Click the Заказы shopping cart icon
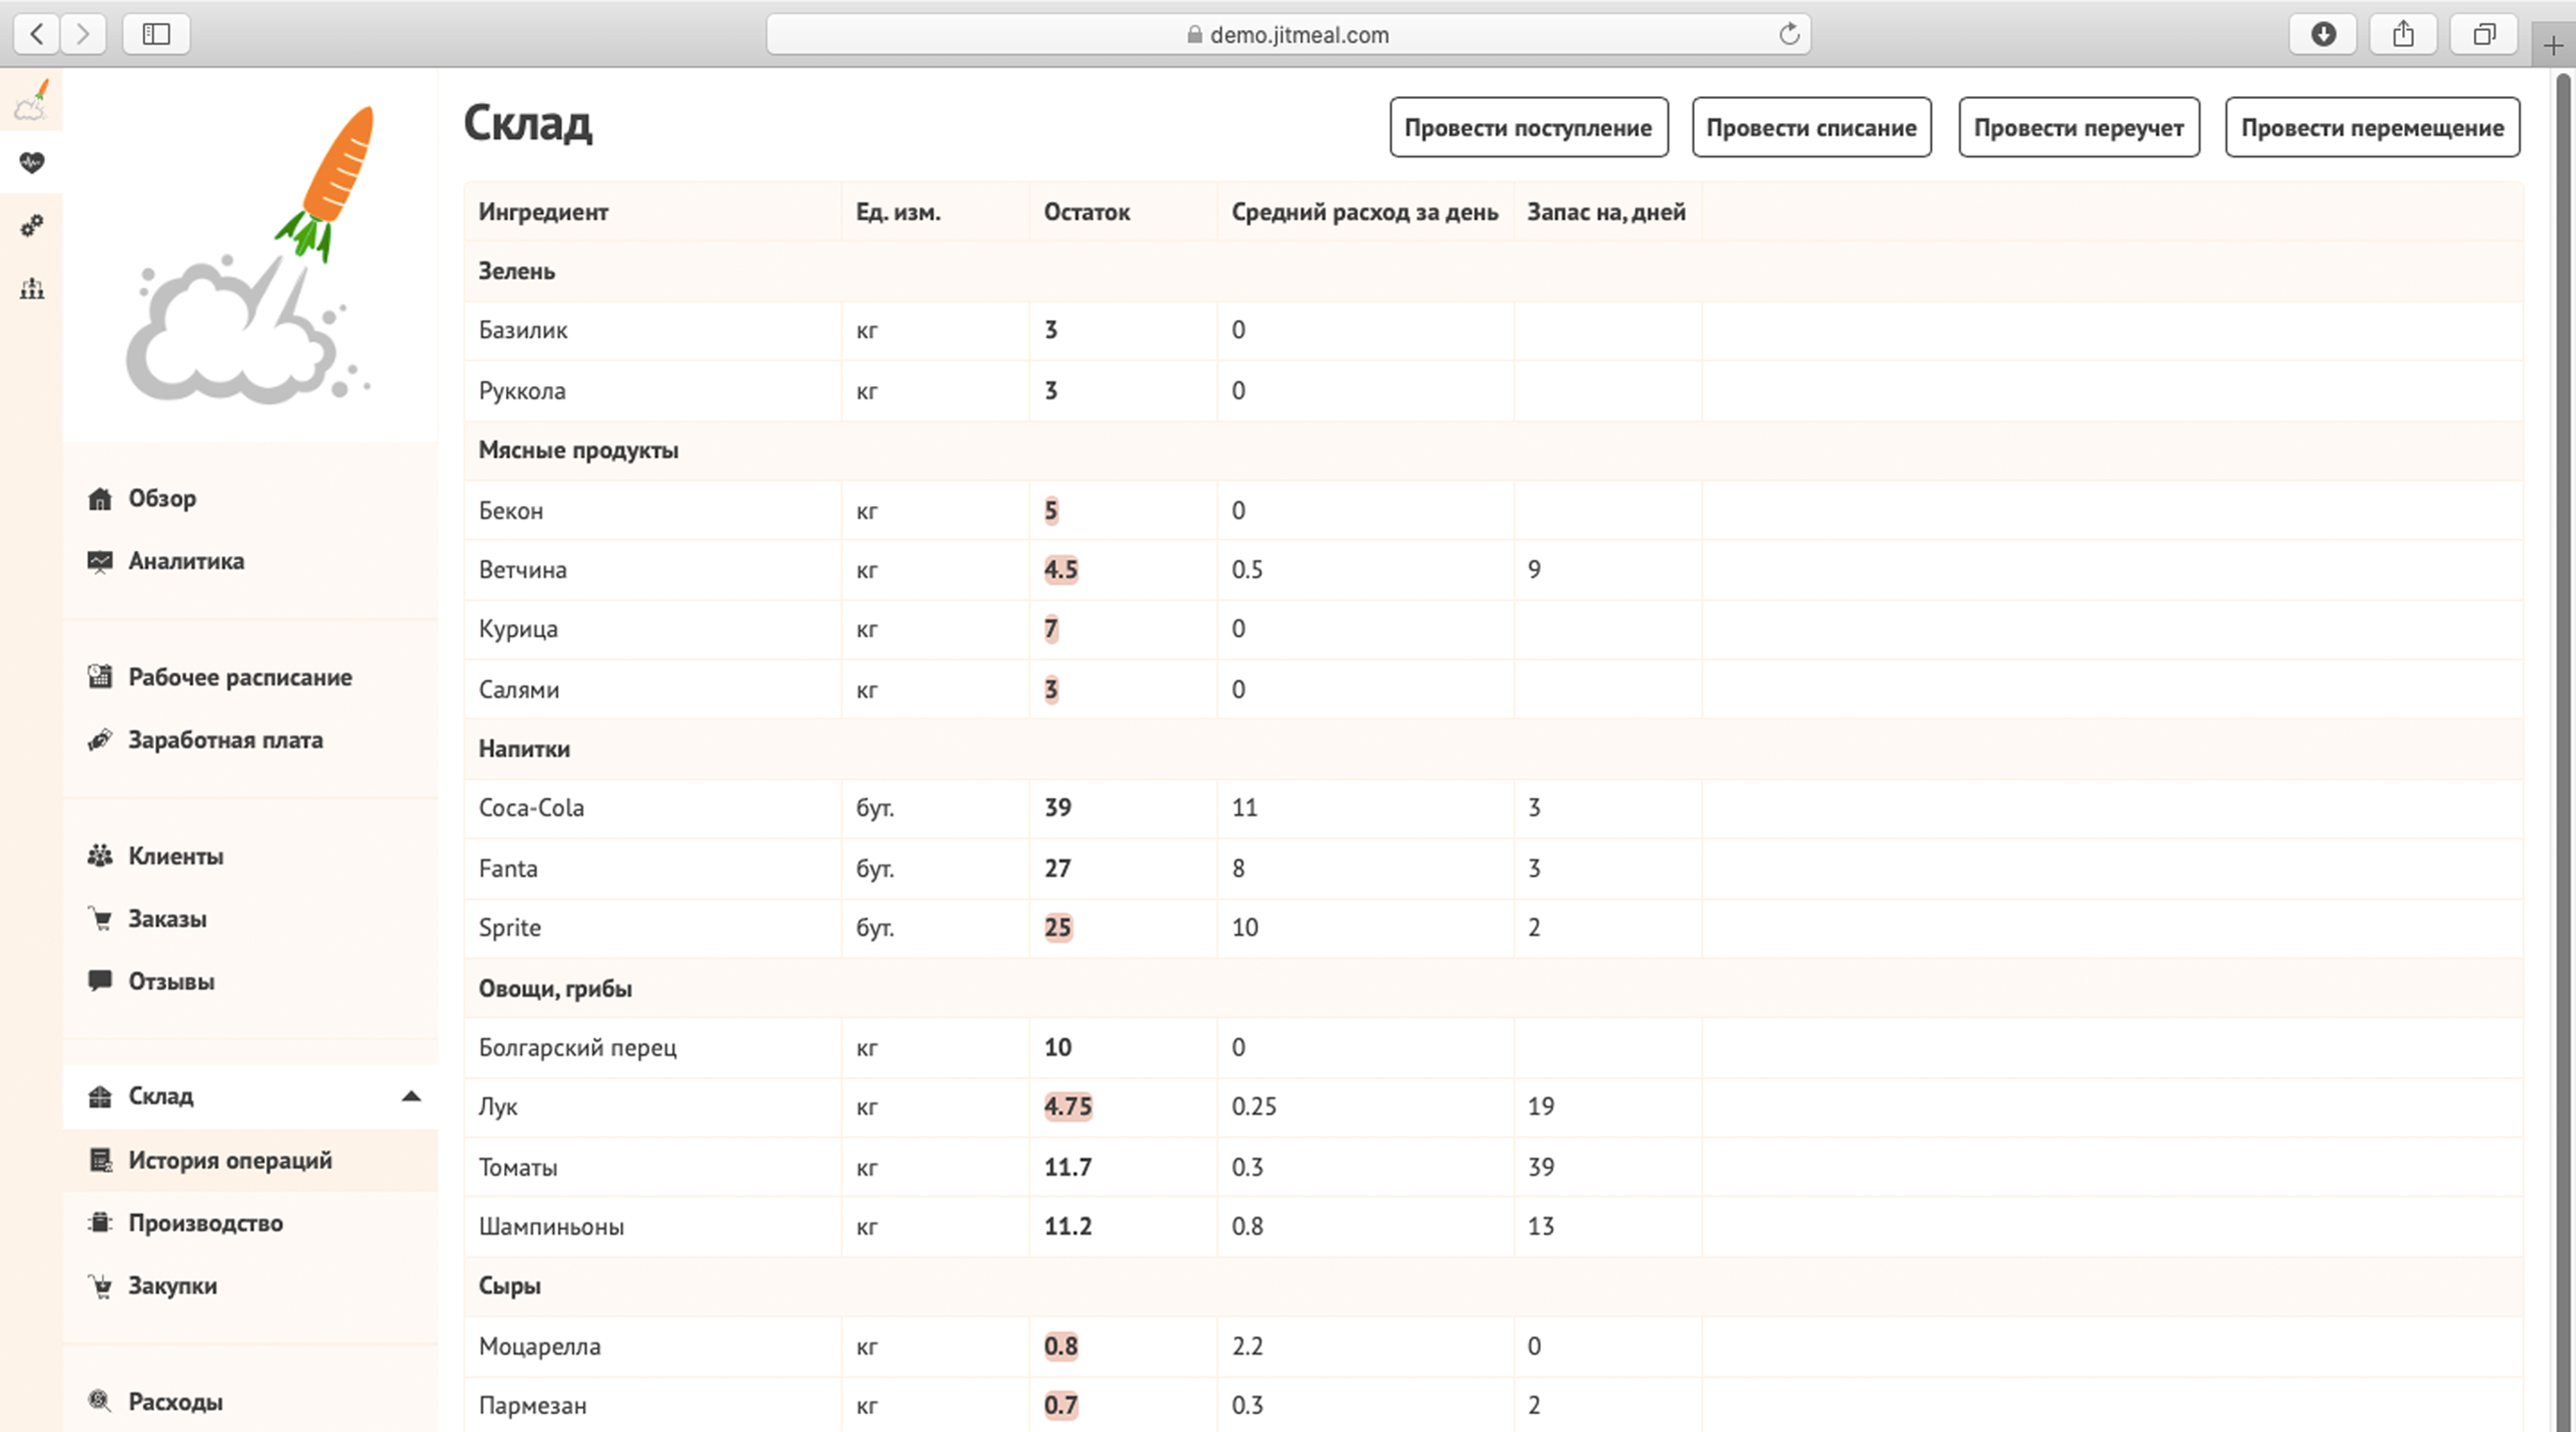Screen dimensions: 2576x1432 [x=100, y=918]
